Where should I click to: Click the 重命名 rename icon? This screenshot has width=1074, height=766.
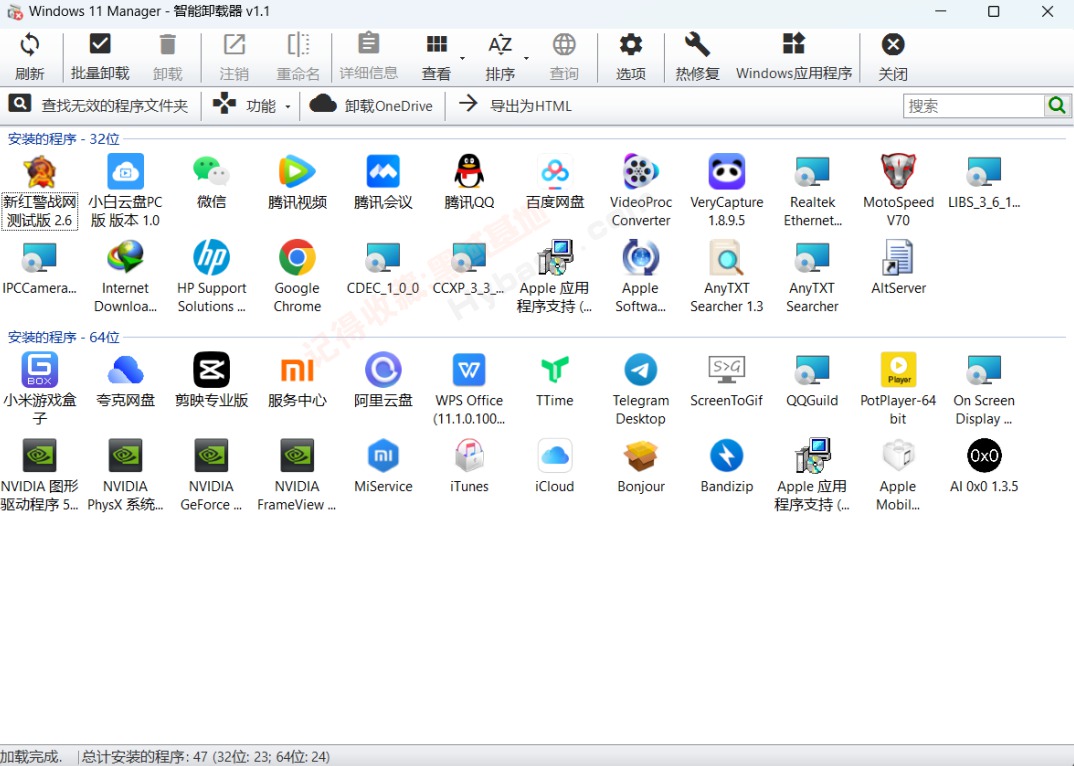pos(298,45)
